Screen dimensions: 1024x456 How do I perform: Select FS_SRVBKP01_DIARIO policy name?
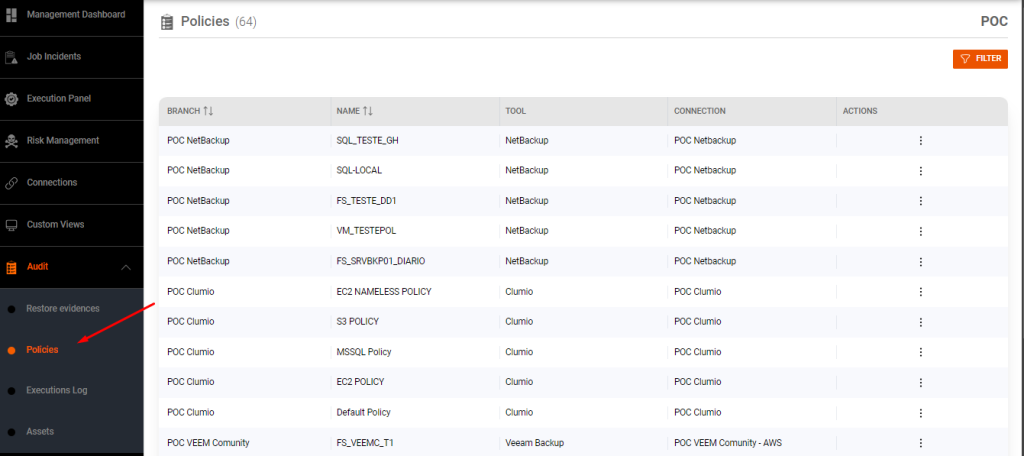tap(381, 261)
